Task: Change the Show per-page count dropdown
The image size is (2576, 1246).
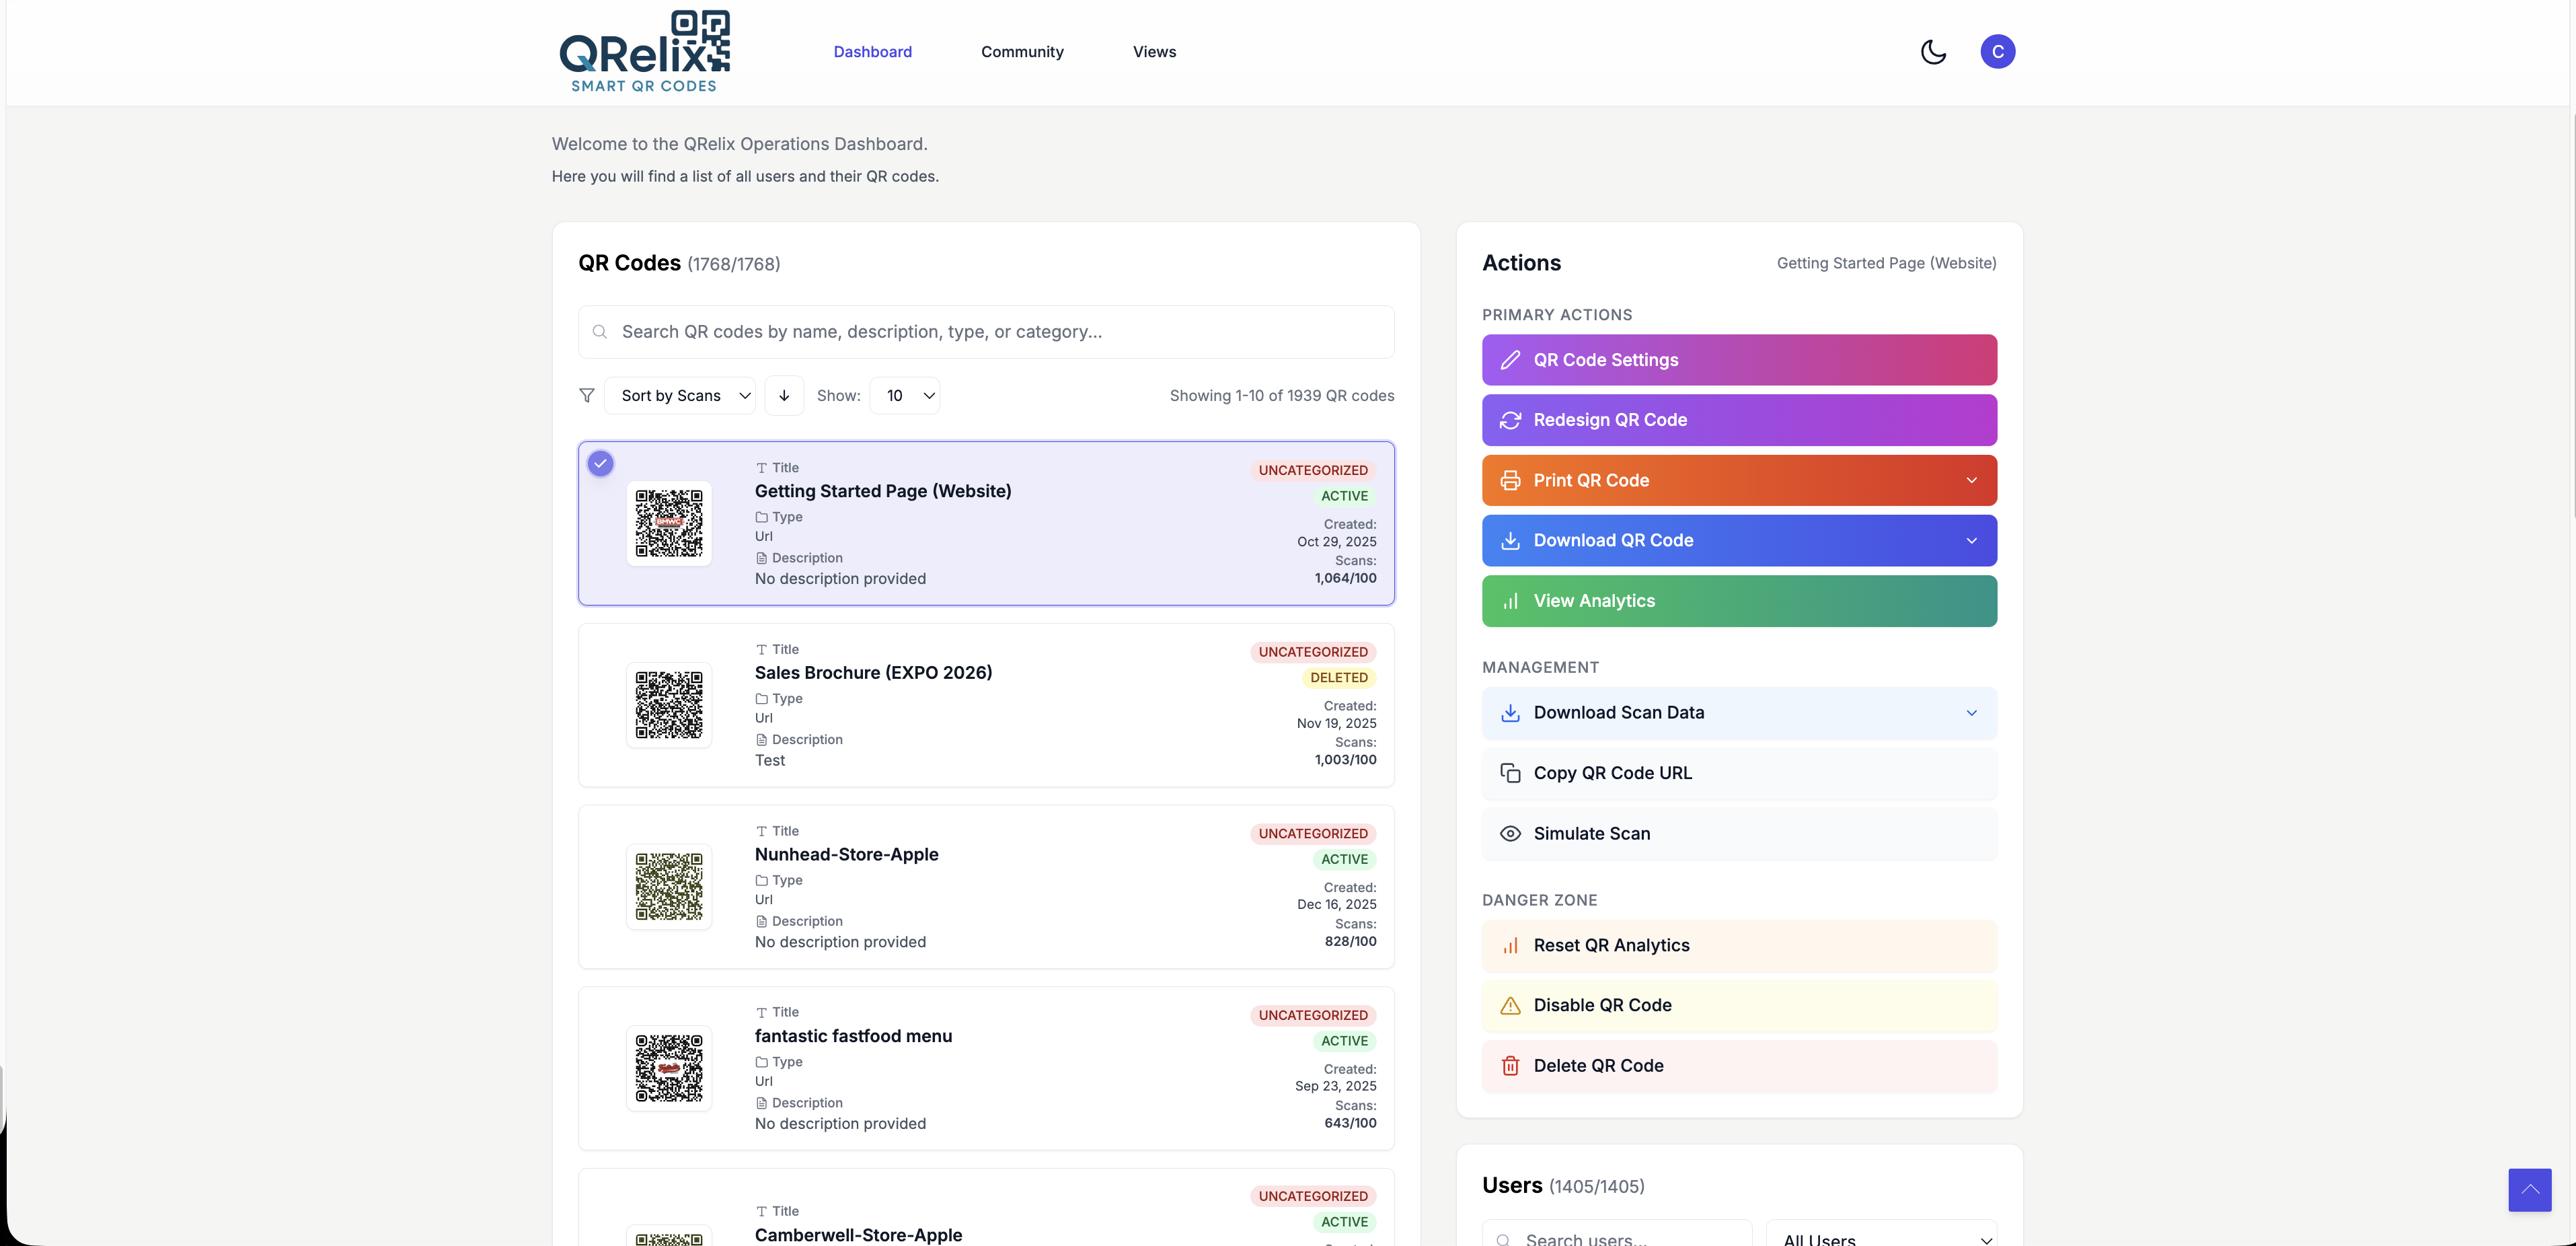Action: pos(904,395)
